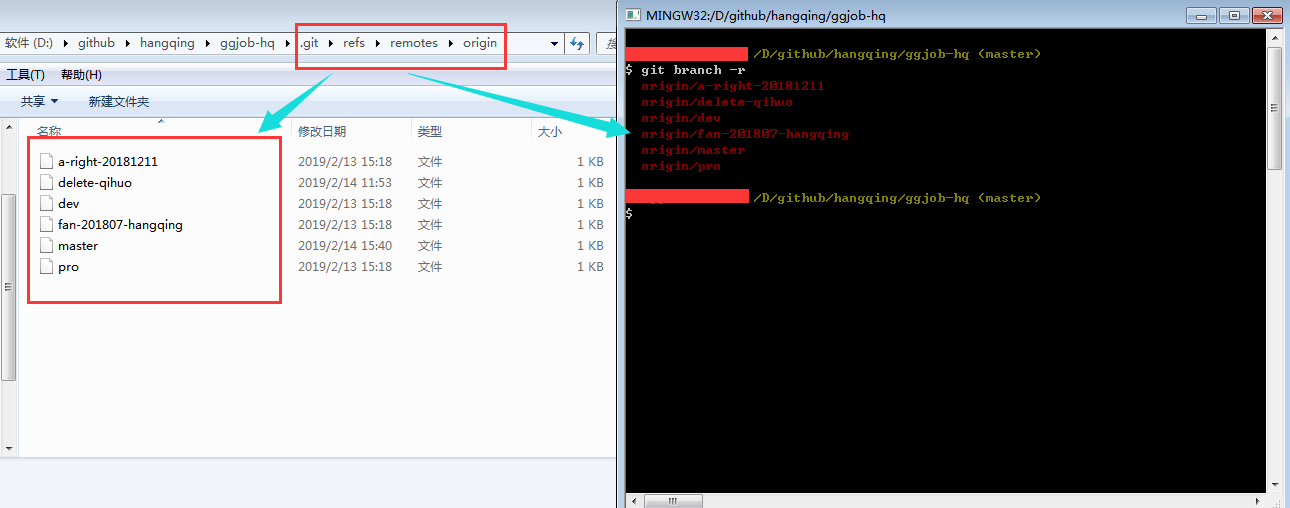Select the file named a-right-20181211
This screenshot has width=1290, height=508.
point(108,161)
